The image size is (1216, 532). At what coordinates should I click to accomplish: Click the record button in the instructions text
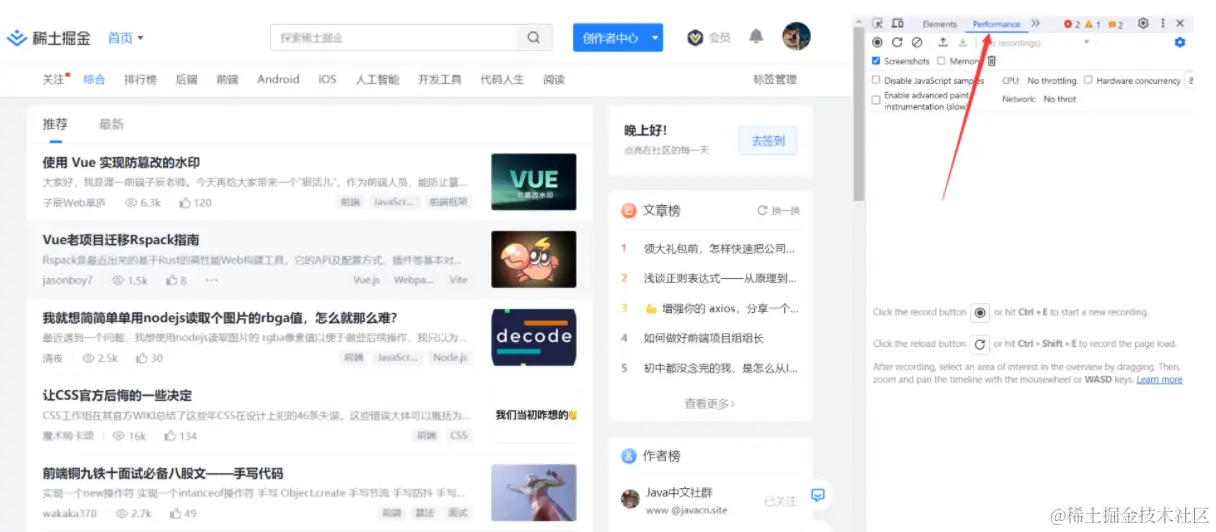(x=981, y=313)
